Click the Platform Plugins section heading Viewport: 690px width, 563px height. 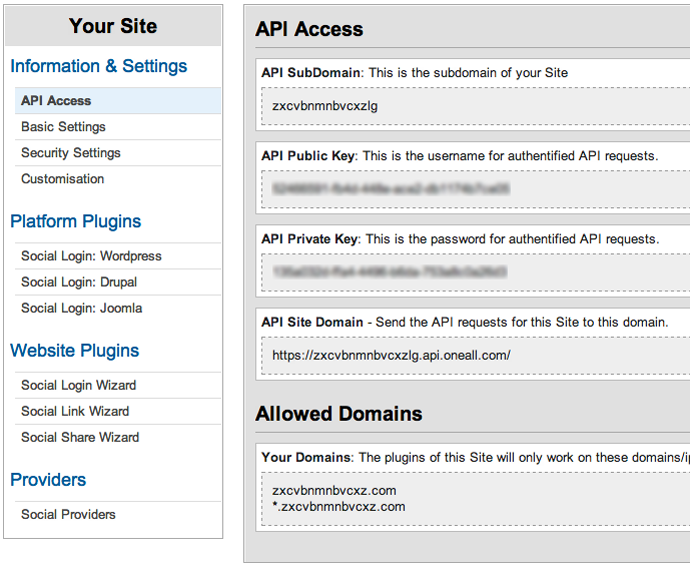point(76,221)
